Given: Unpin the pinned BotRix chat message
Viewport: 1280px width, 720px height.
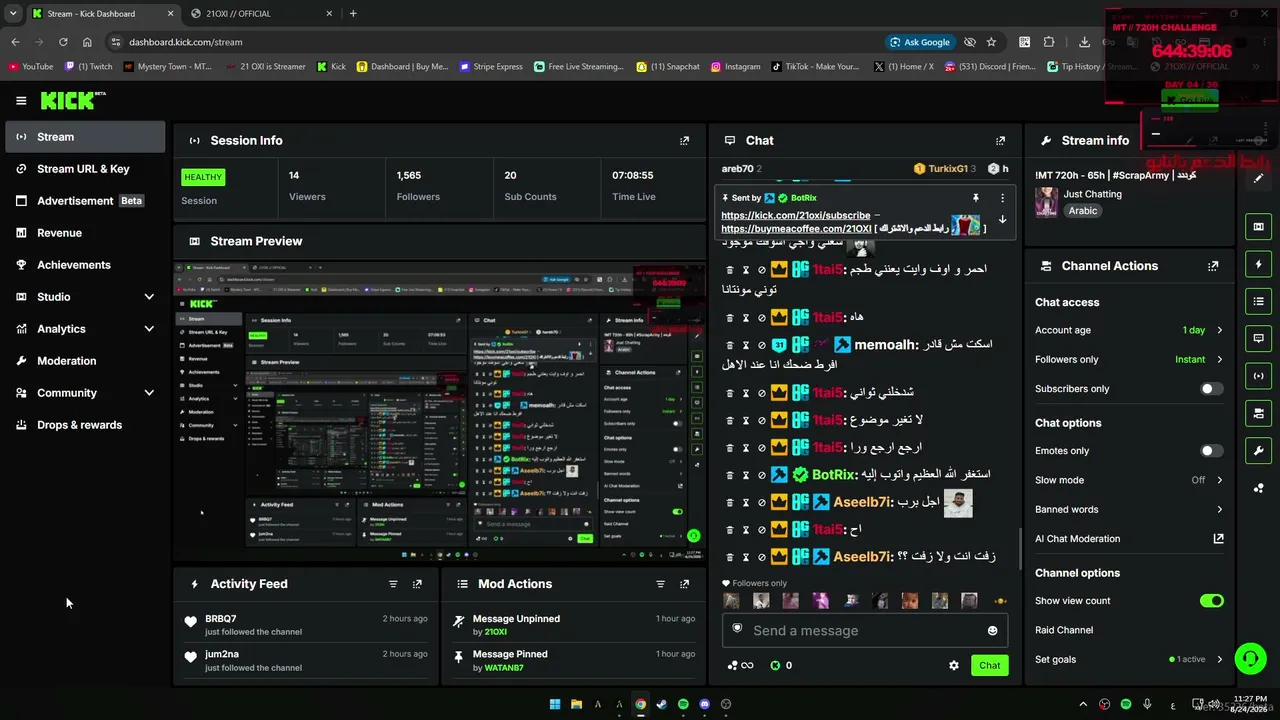Looking at the screenshot, I should click(976, 198).
